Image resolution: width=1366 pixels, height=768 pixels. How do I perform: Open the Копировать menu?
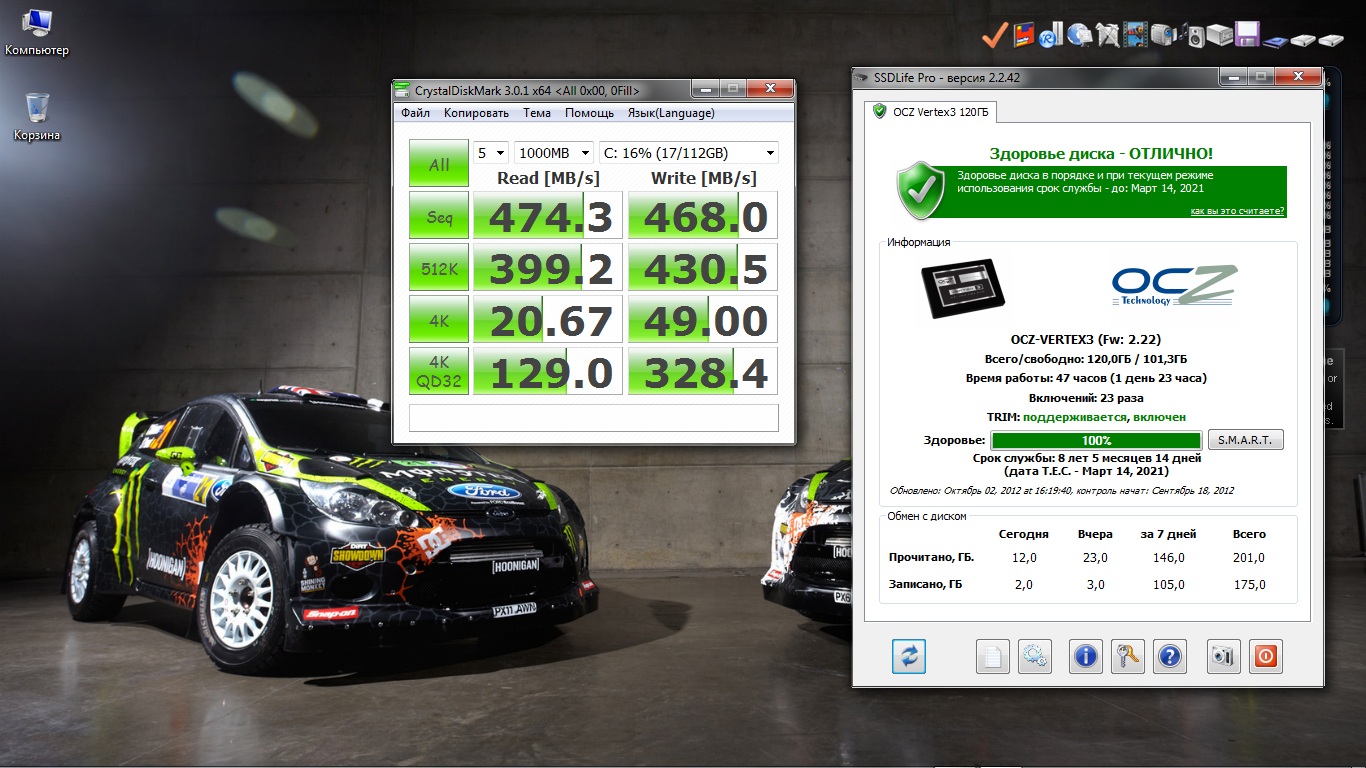pyautogui.click(x=476, y=113)
